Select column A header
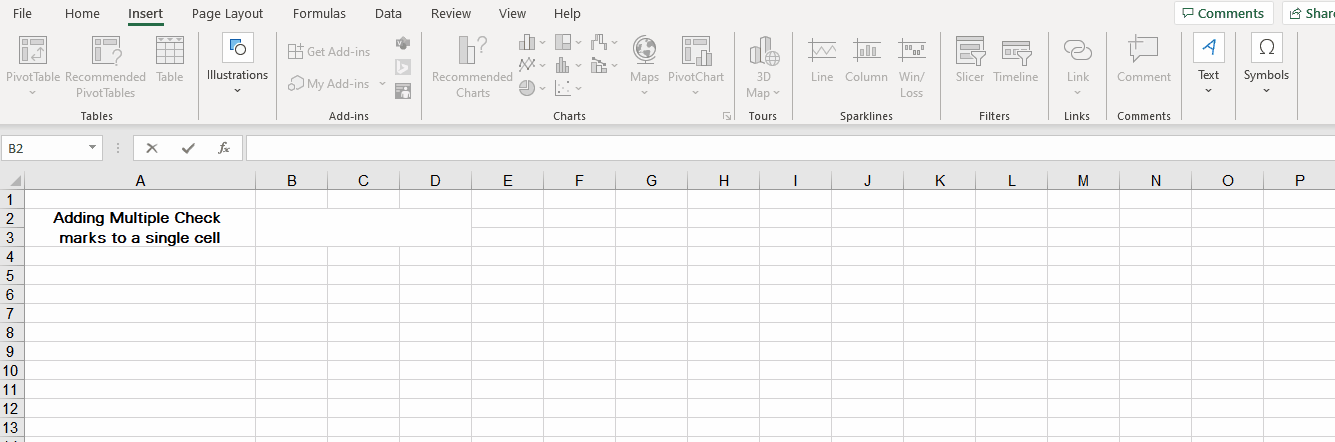Image resolution: width=1335 pixels, height=442 pixels. tap(140, 181)
